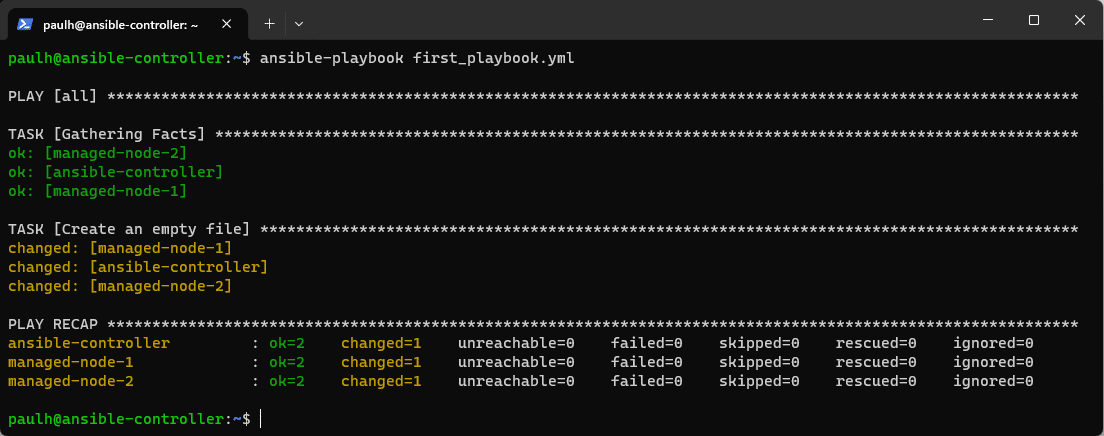This screenshot has width=1104, height=436.
Task: Click changed=1 for ansible-controller recap row
Action: 382,344
